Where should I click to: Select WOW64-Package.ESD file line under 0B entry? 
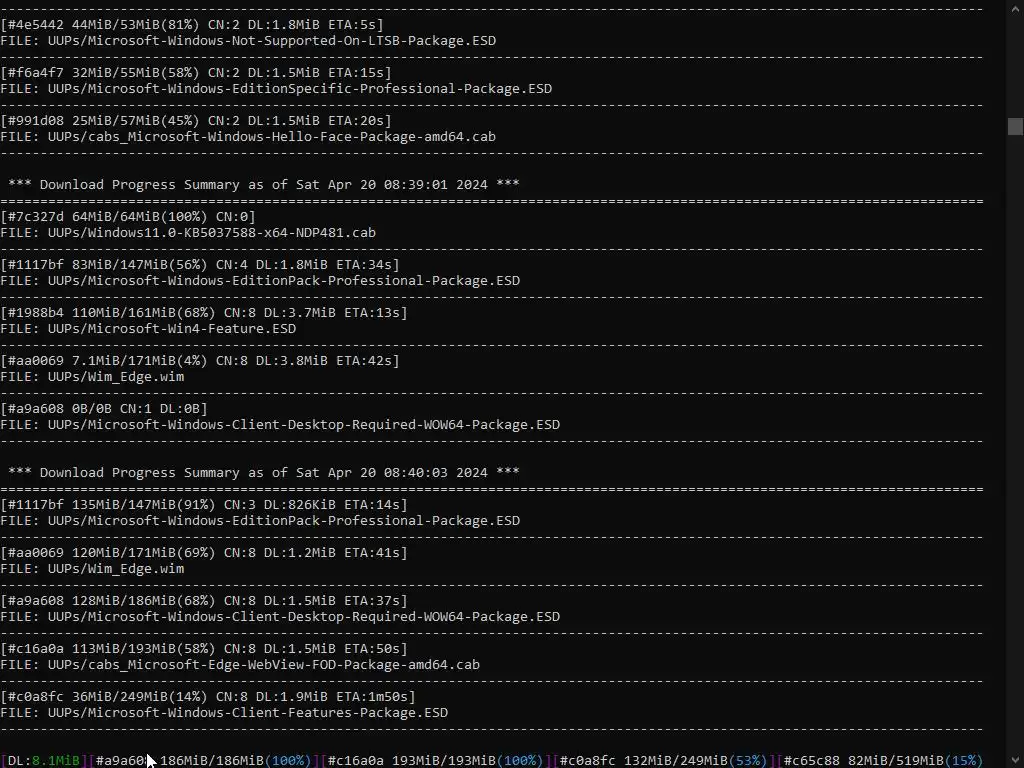[x=280, y=425]
